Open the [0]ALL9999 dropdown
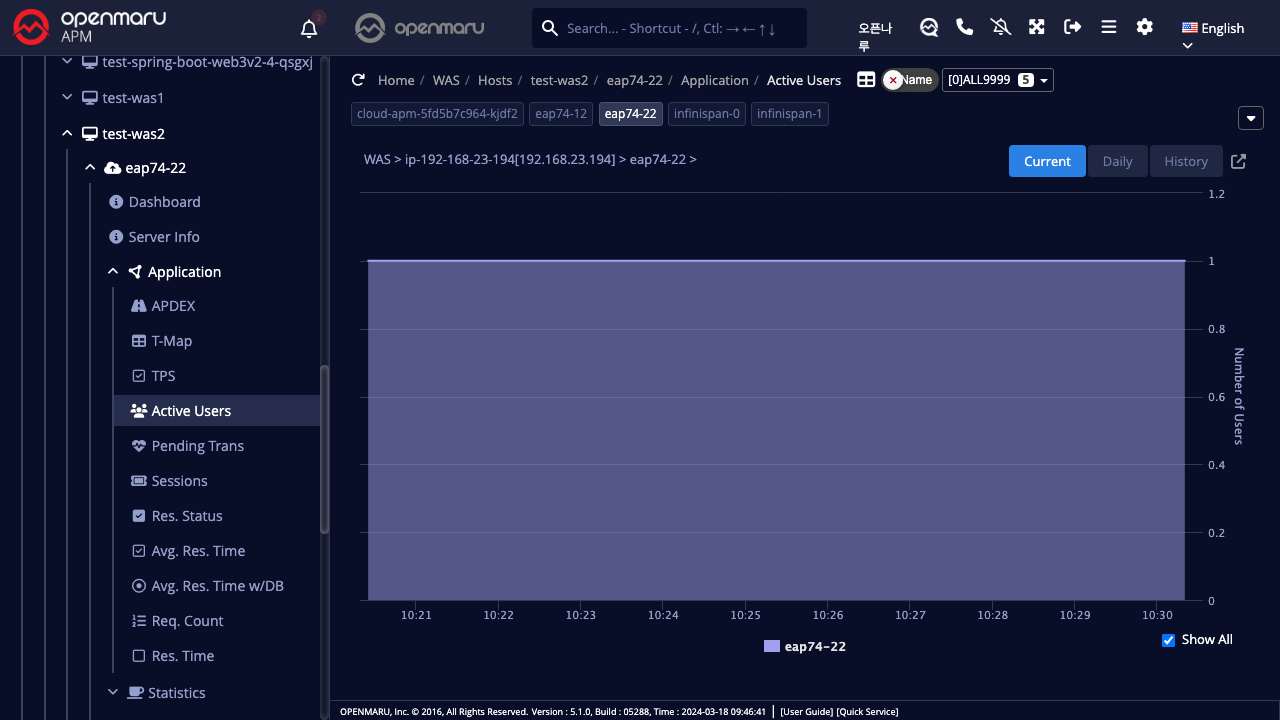The height and width of the screenshot is (720, 1280). (997, 80)
